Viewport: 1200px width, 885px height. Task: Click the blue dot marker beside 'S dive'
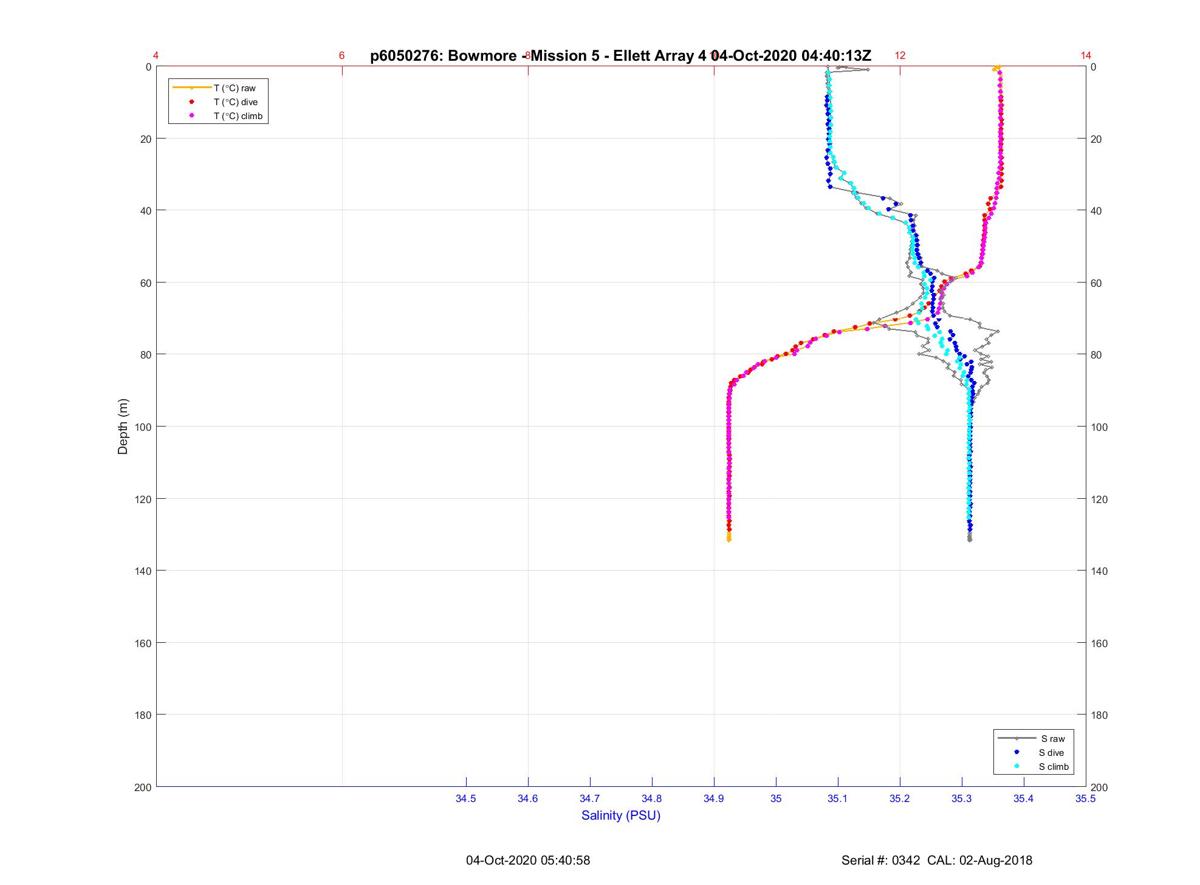(1017, 752)
